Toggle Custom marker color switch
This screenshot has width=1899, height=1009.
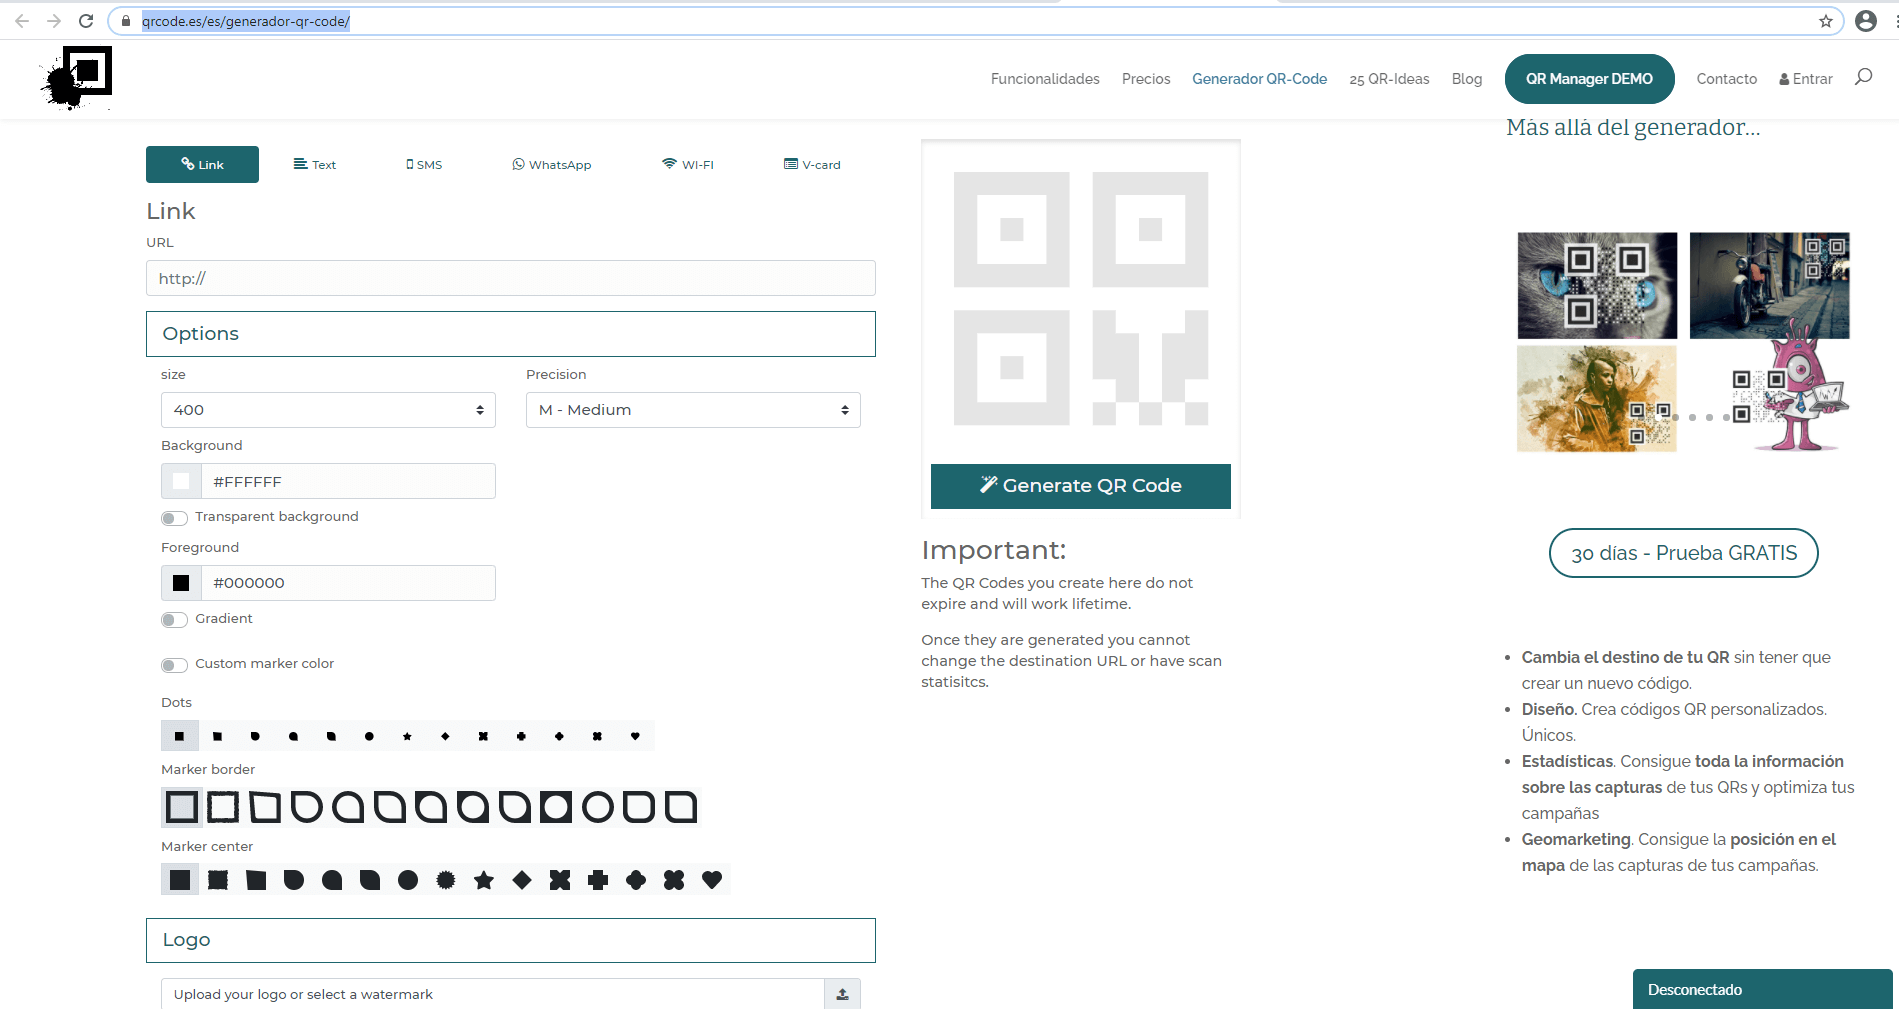(x=174, y=665)
